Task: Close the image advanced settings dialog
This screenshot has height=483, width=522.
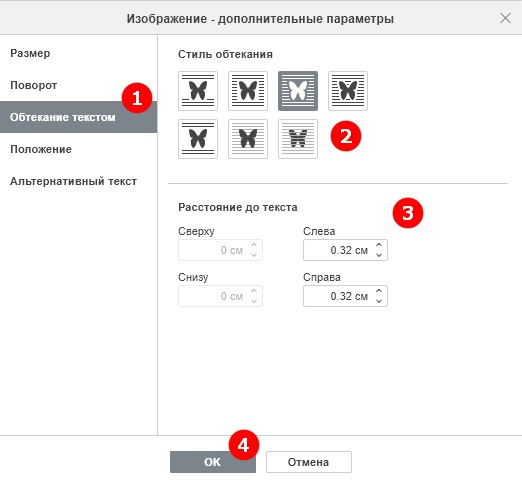Action: coord(505,18)
